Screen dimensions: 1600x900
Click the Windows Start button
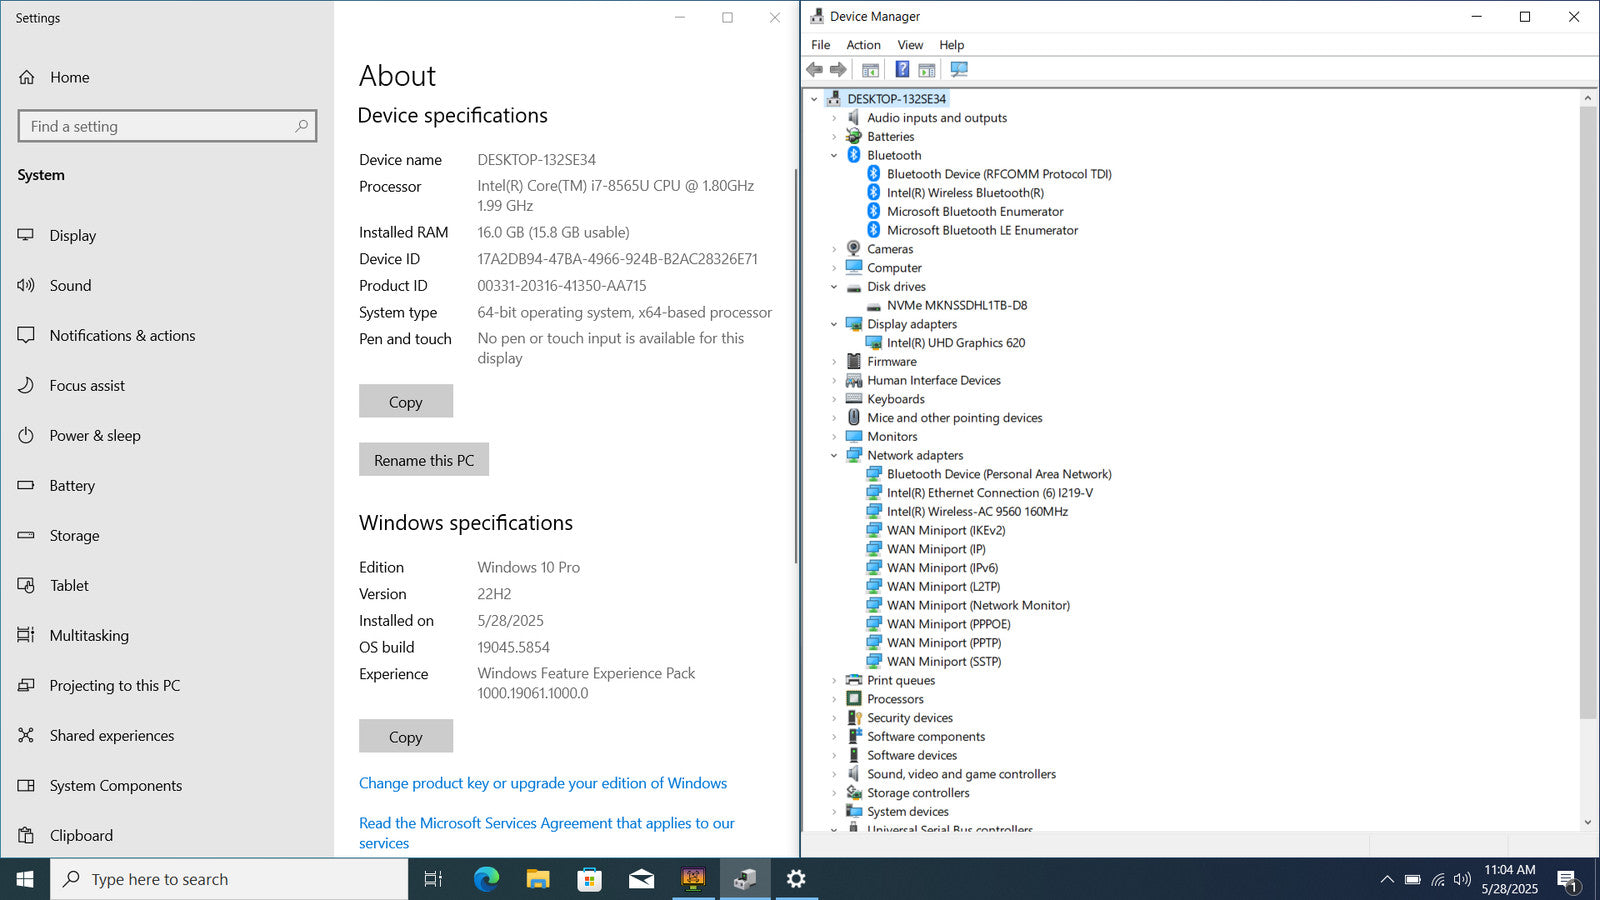tap(25, 879)
